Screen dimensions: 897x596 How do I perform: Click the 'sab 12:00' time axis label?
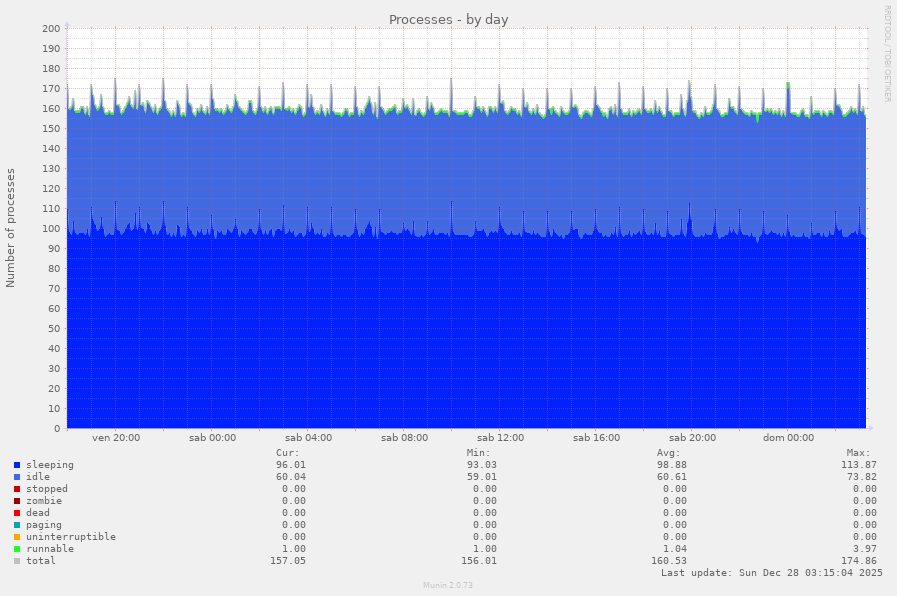[x=500, y=437]
